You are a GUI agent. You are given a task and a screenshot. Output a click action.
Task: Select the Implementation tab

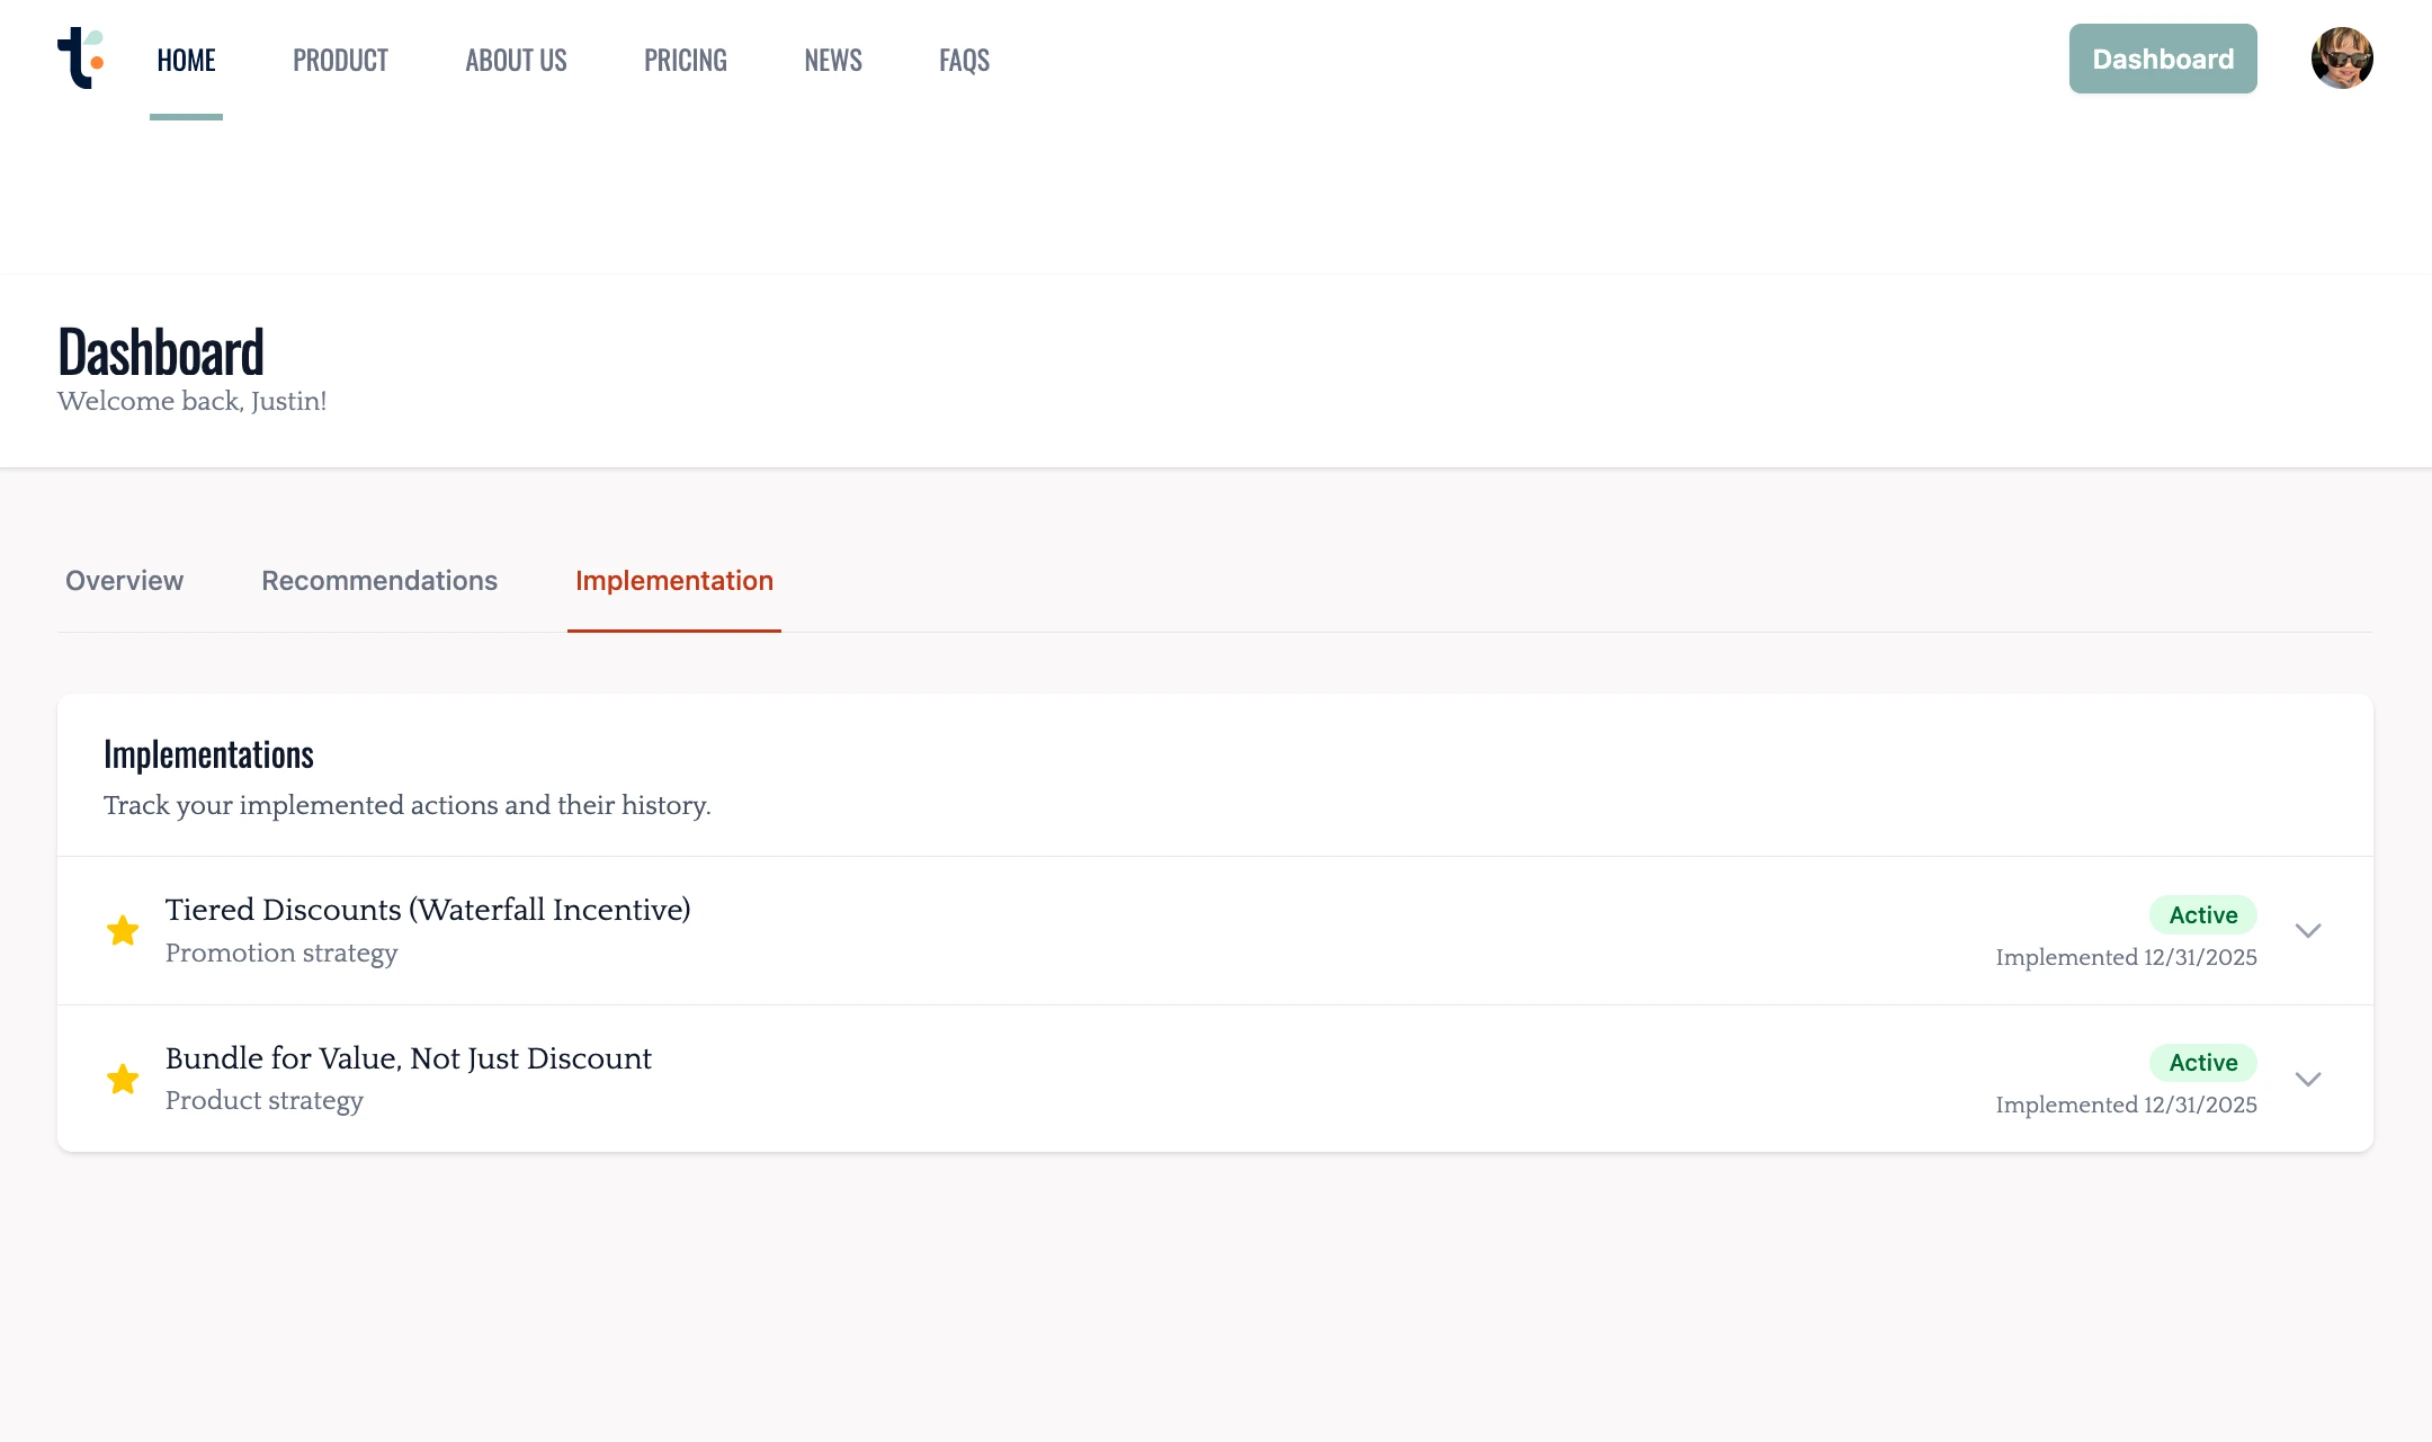click(674, 581)
